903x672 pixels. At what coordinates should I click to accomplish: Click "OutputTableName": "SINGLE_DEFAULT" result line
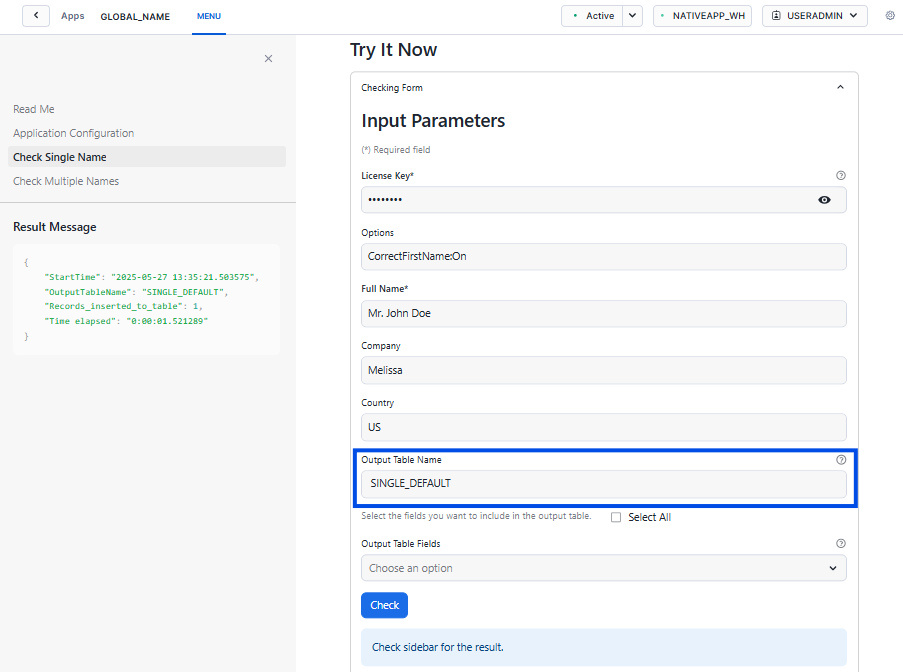coord(136,292)
